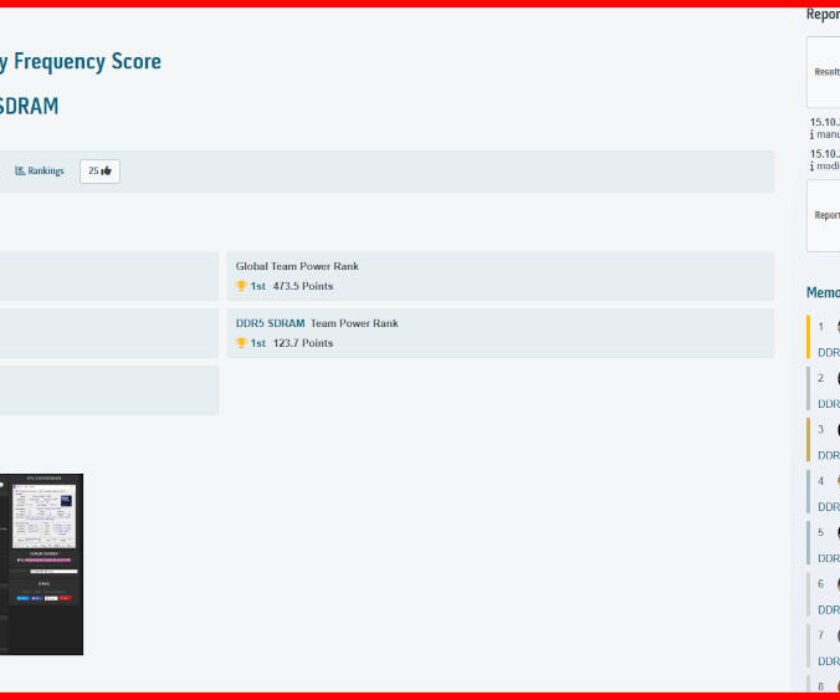Viewport: 840px width, 700px height.
Task: Click the avatar of the rank 3 entry
Action: 836,429
